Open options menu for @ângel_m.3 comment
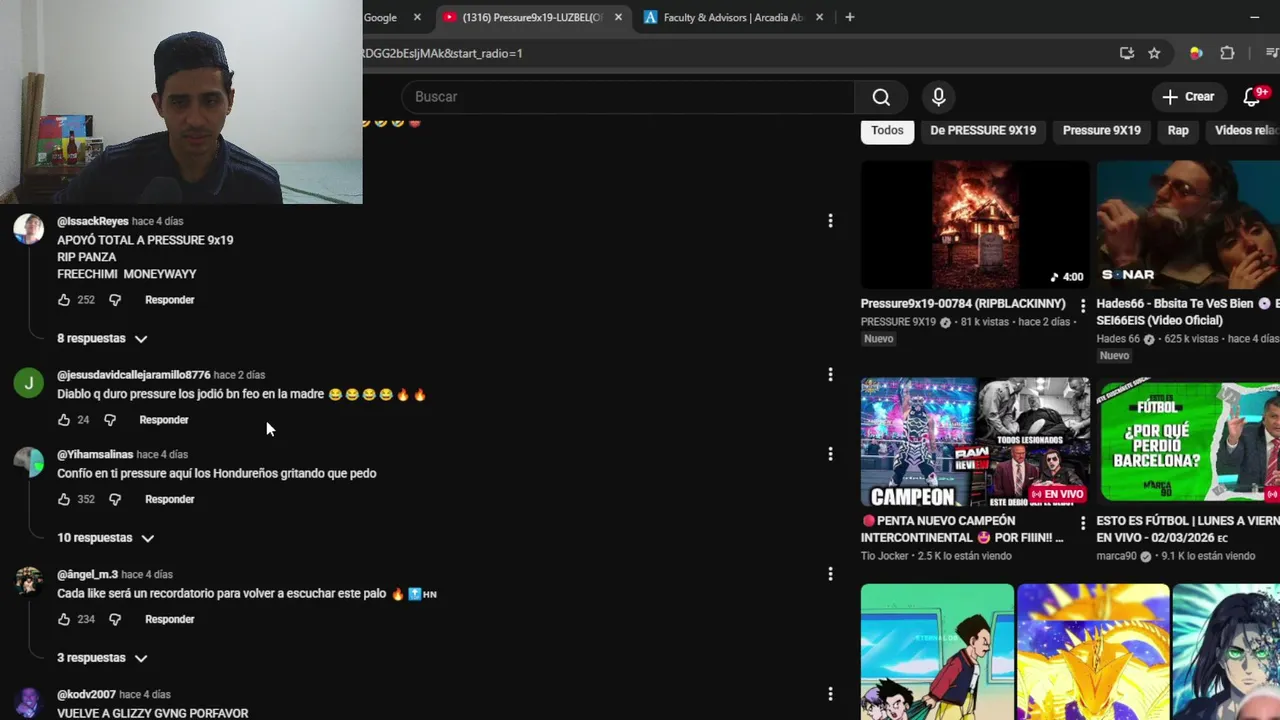 click(830, 574)
